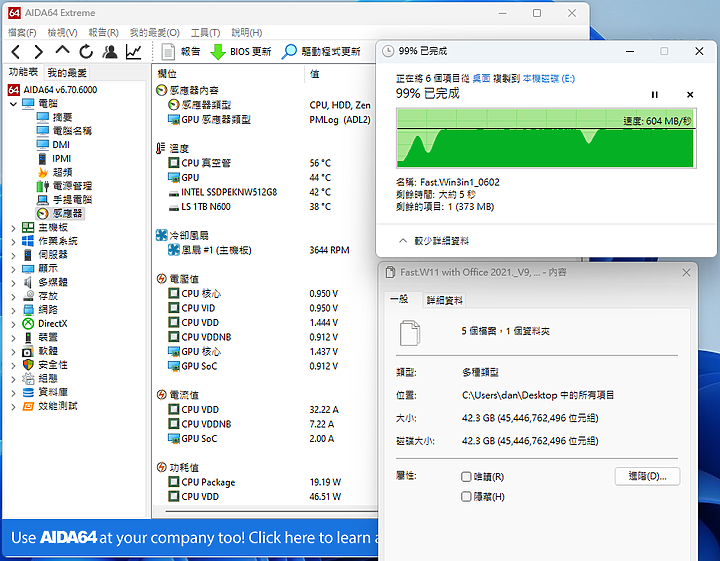Select the 效能測試 benchmark tree icon

[x=28, y=406]
